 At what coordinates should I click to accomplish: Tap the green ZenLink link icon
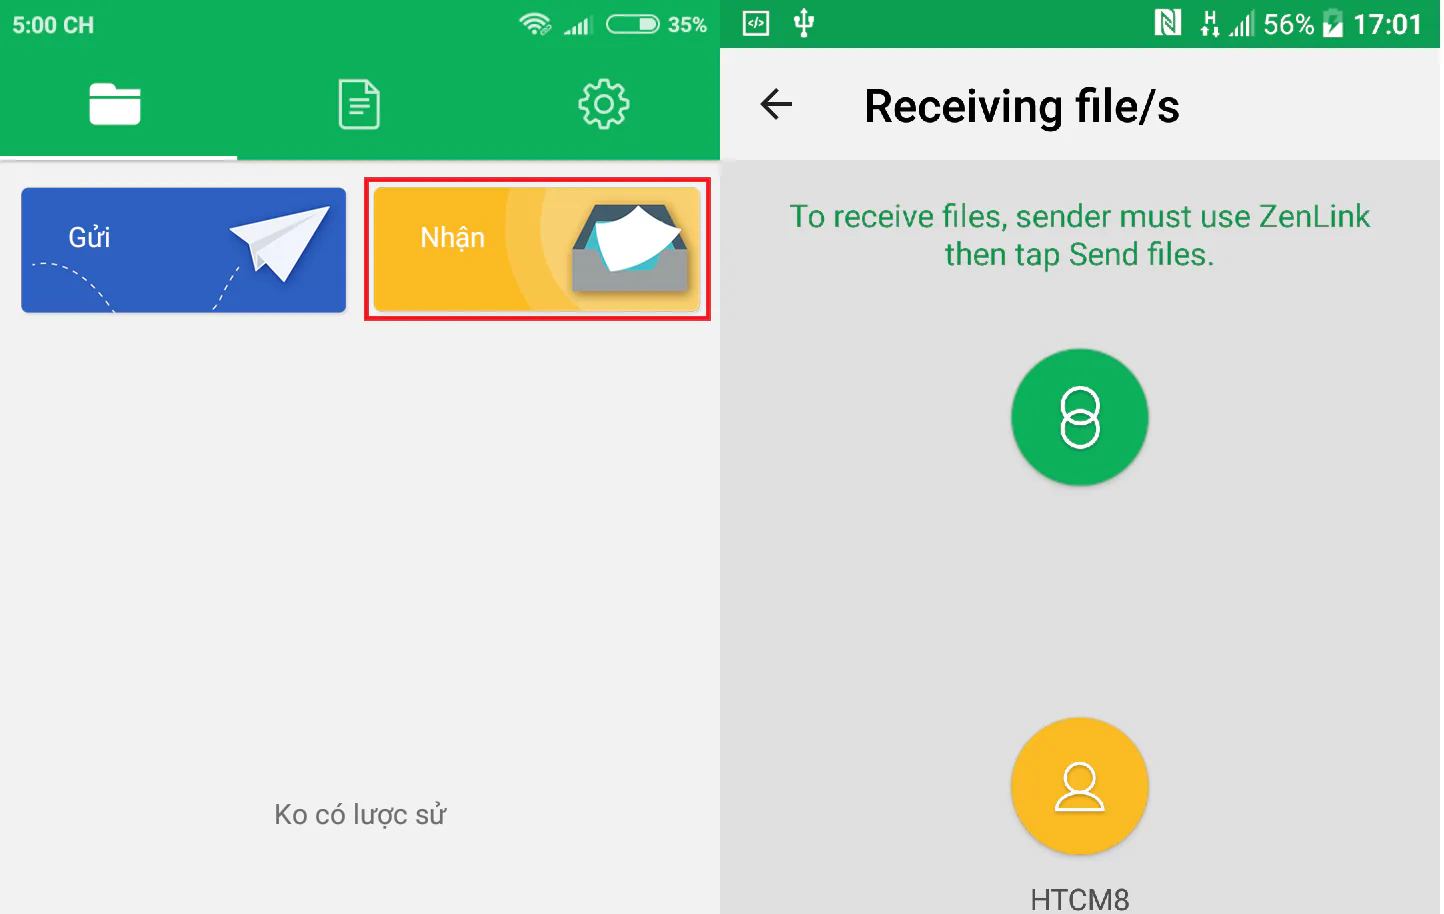pos(1080,417)
